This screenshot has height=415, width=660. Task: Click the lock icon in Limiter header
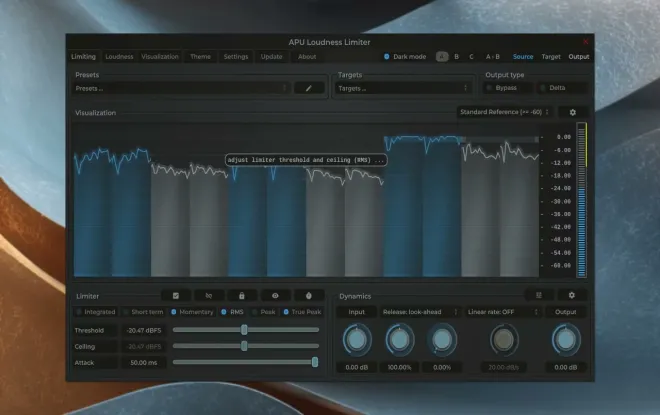coord(242,296)
